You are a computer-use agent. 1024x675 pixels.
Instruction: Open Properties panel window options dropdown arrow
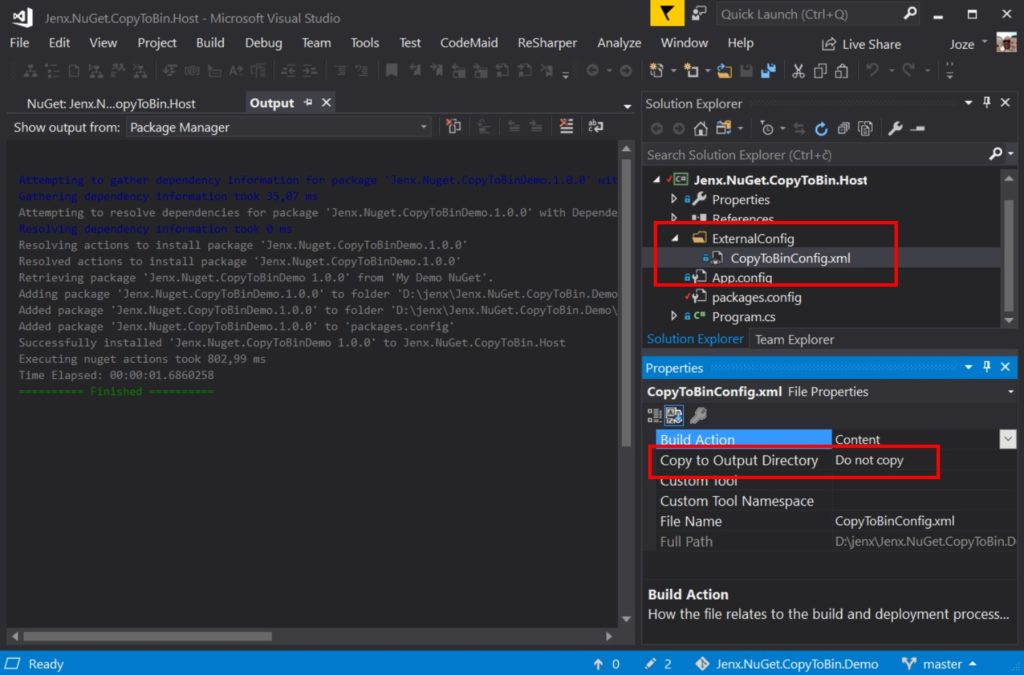968,368
